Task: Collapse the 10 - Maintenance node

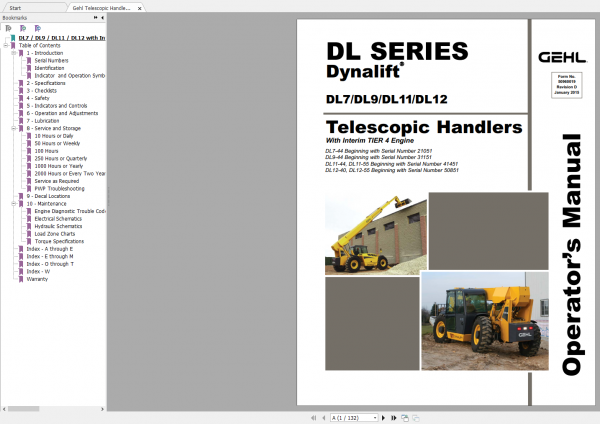Action: tap(13, 204)
